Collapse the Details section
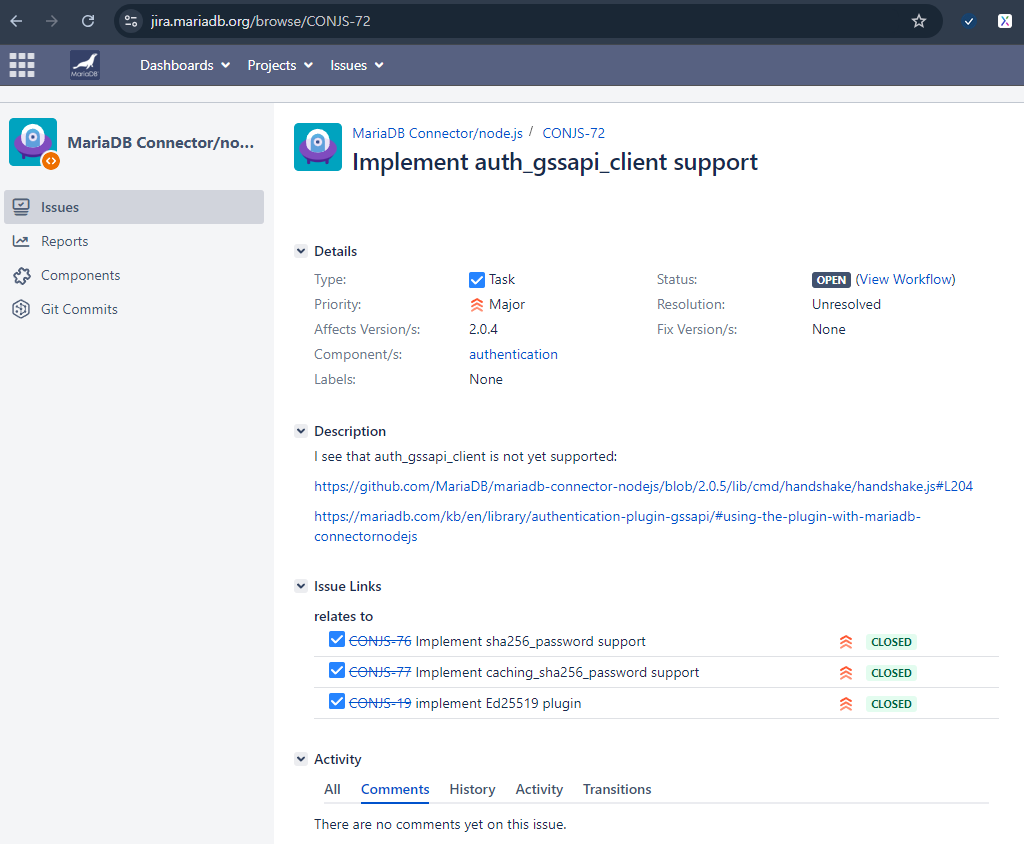Viewport: 1024px width, 844px height. [301, 251]
